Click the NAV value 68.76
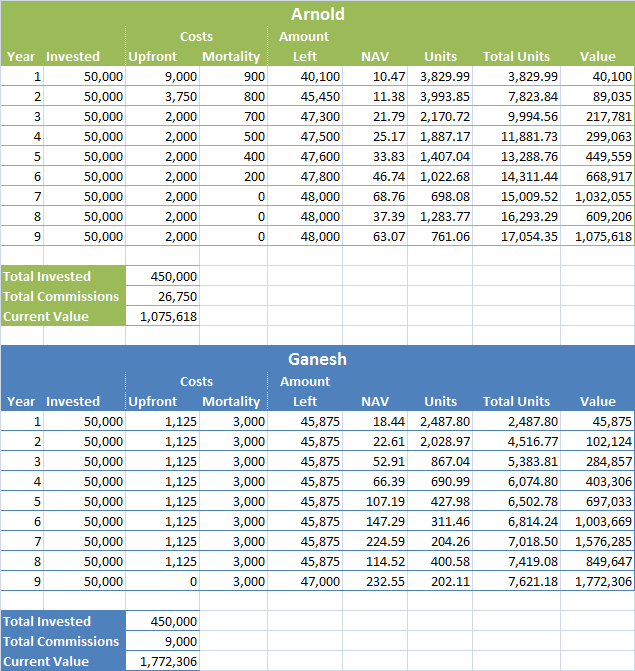635x671 pixels. point(389,196)
